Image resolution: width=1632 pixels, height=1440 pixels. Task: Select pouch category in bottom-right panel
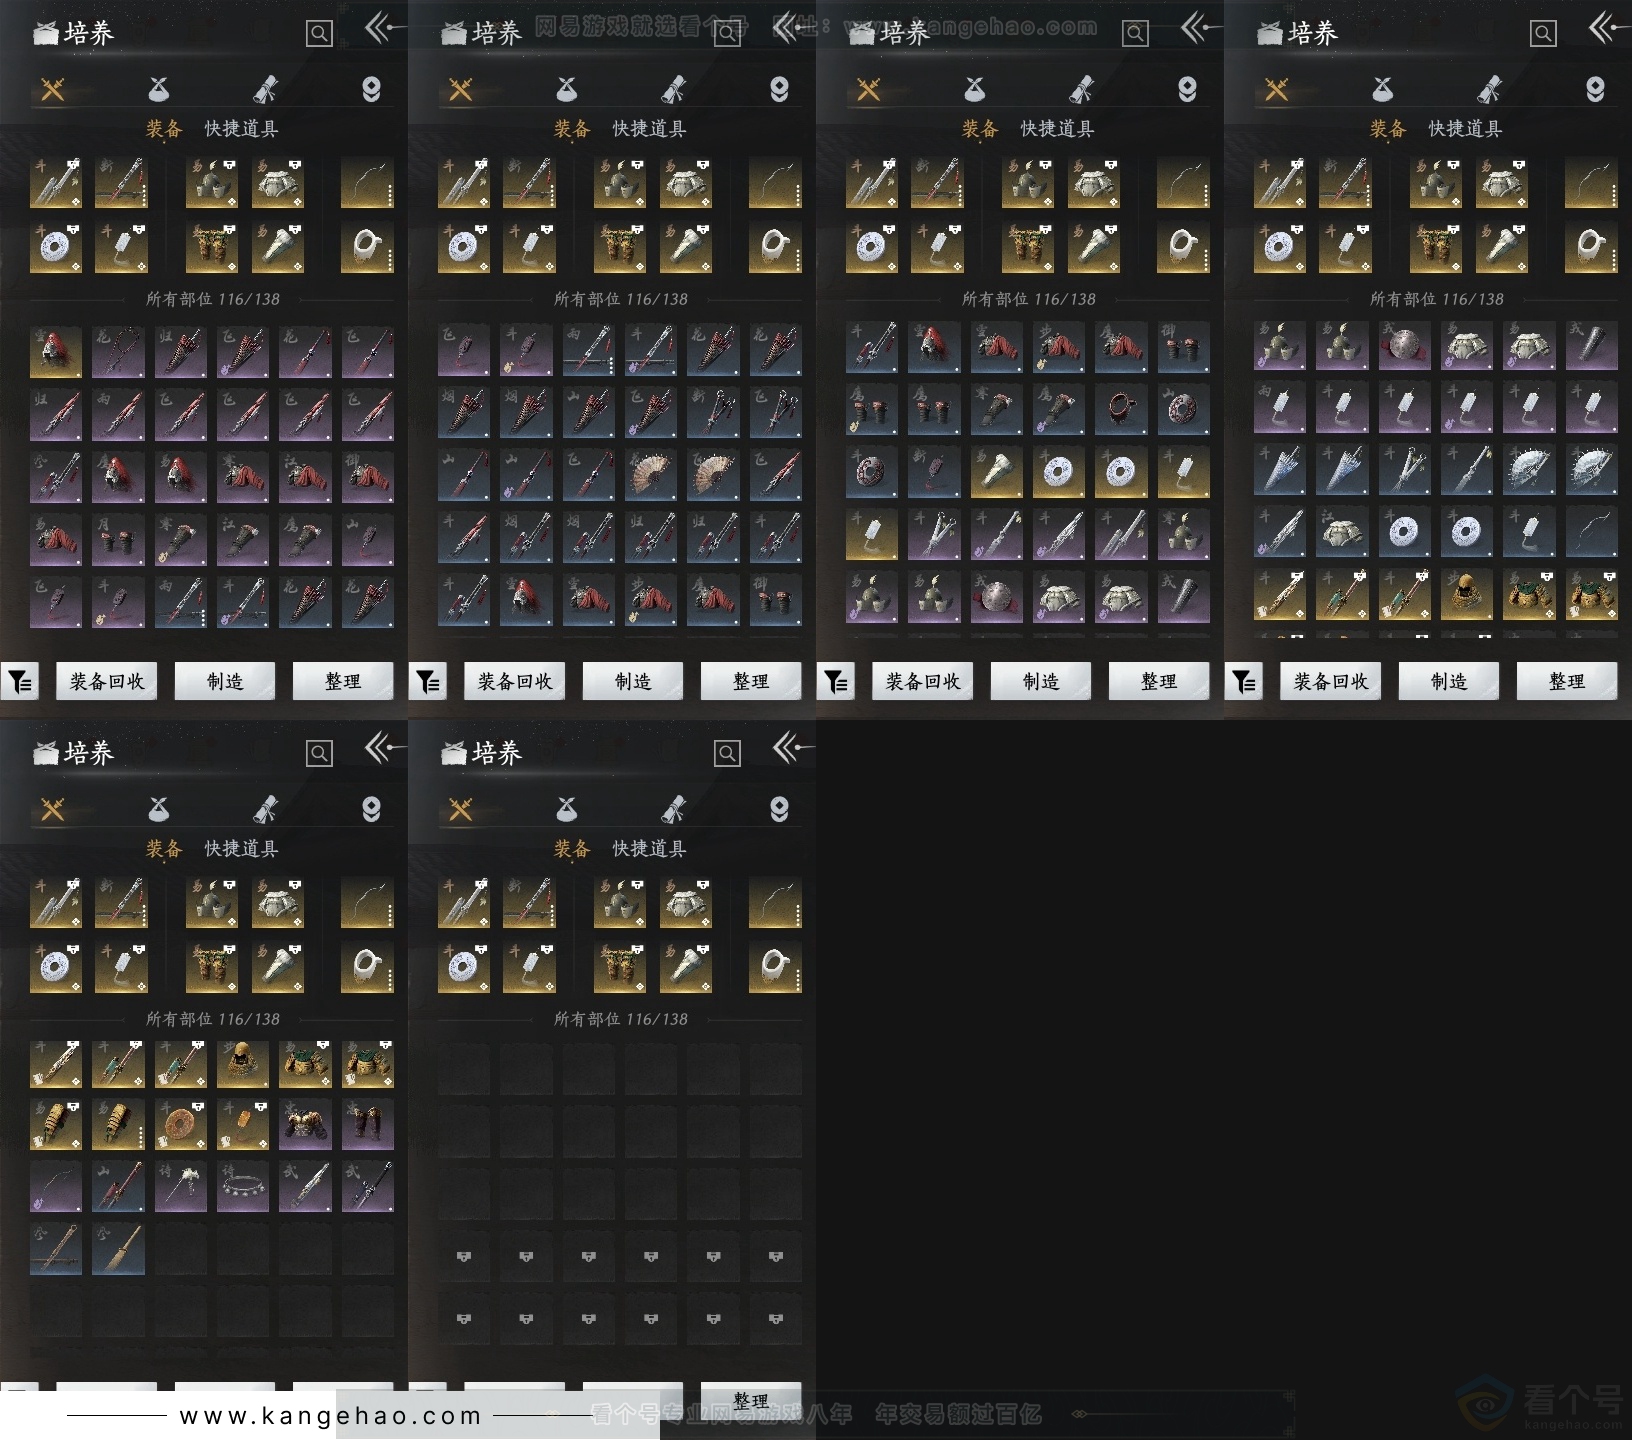(566, 810)
